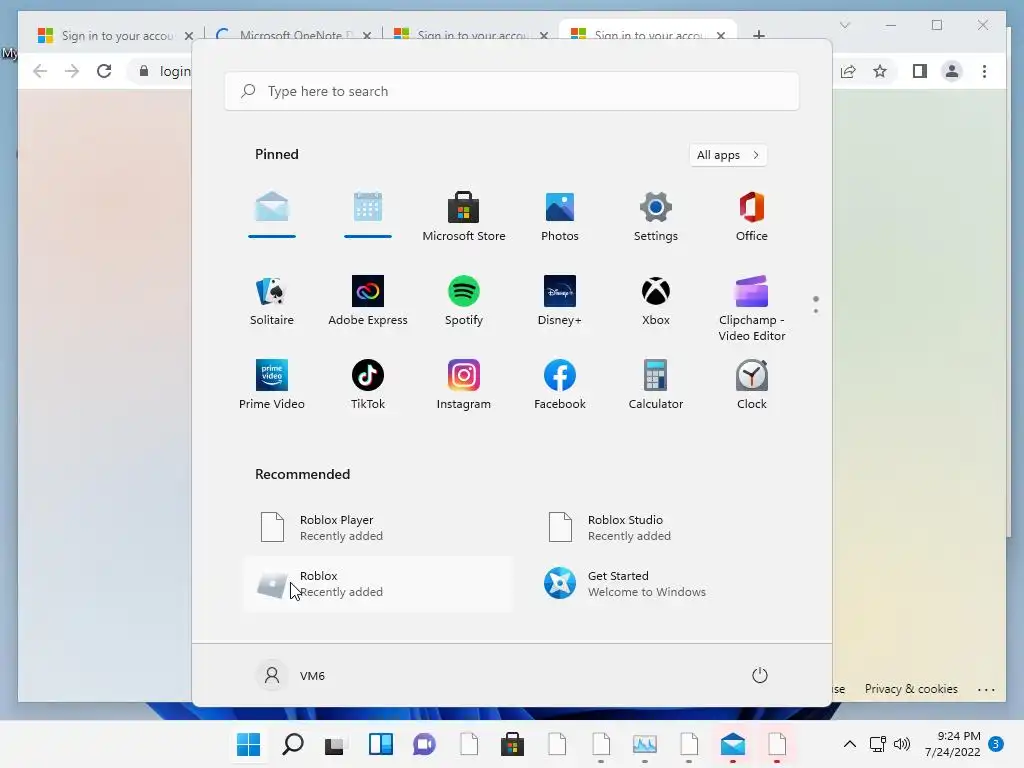Open Task View on the taskbar
Image resolution: width=1024 pixels, height=768 pixels.
[x=336, y=744]
